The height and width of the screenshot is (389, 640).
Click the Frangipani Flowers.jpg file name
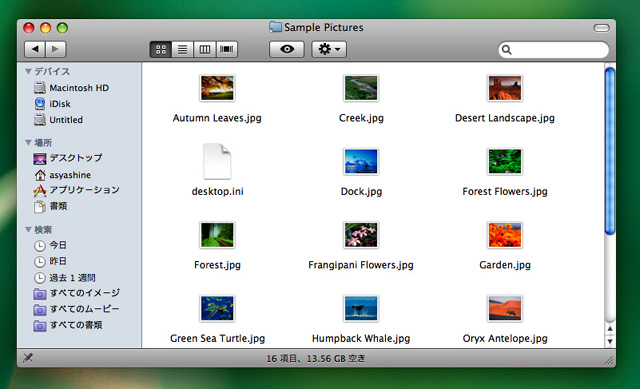coord(361,265)
